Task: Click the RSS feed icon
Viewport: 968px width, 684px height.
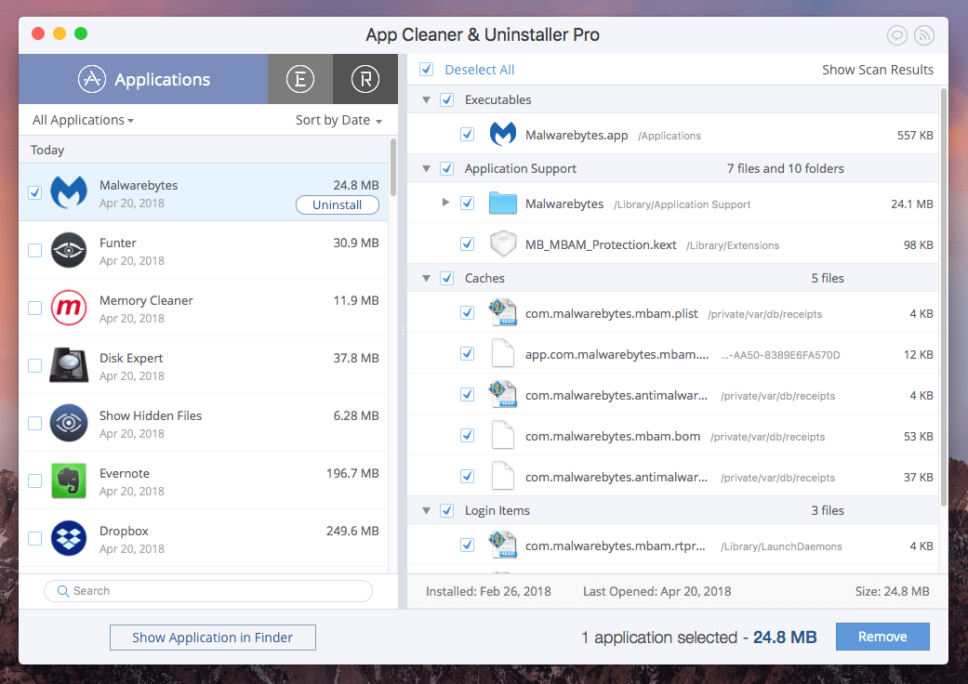Action: (924, 35)
